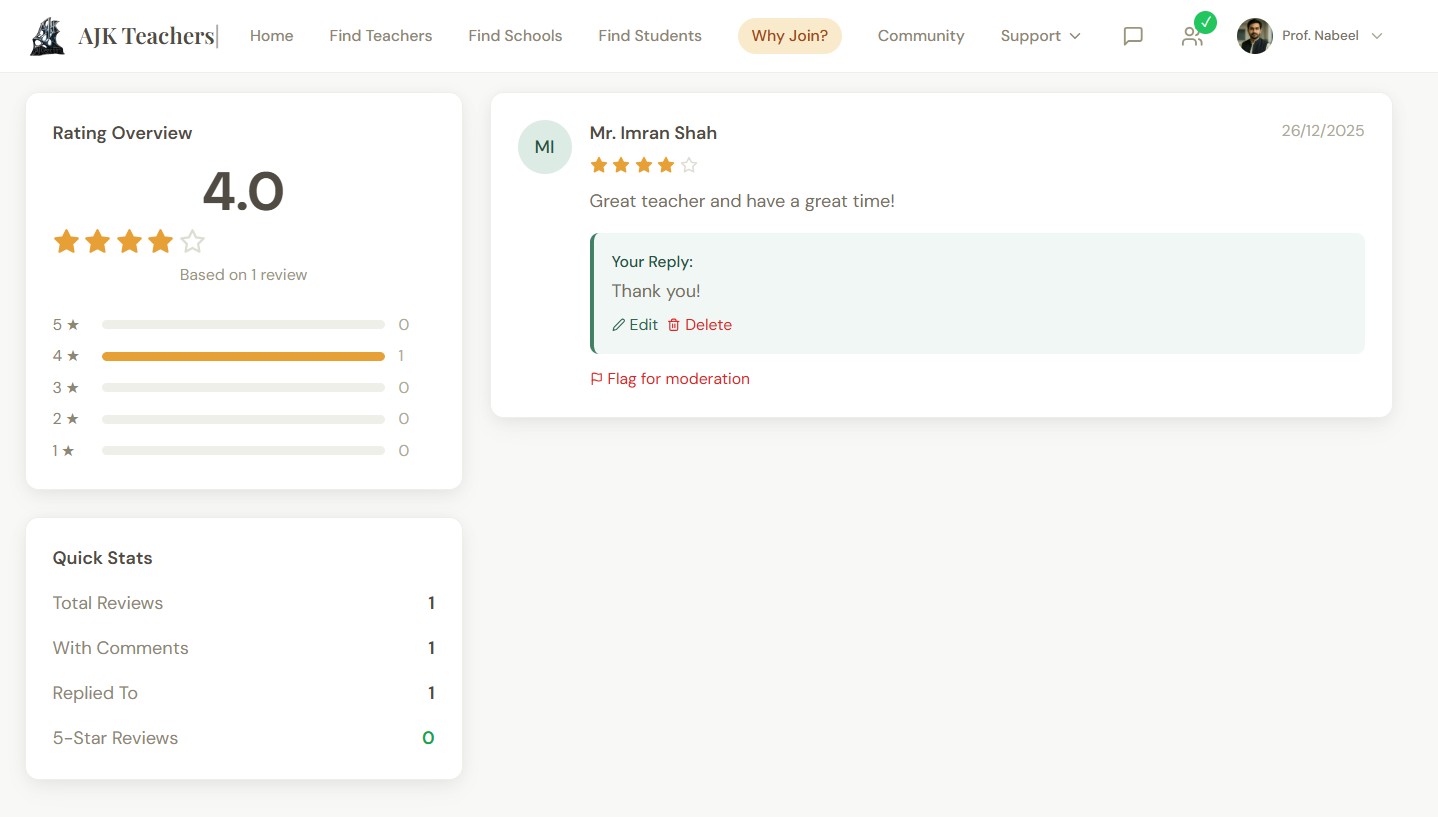Navigate to Find Schools

point(515,36)
